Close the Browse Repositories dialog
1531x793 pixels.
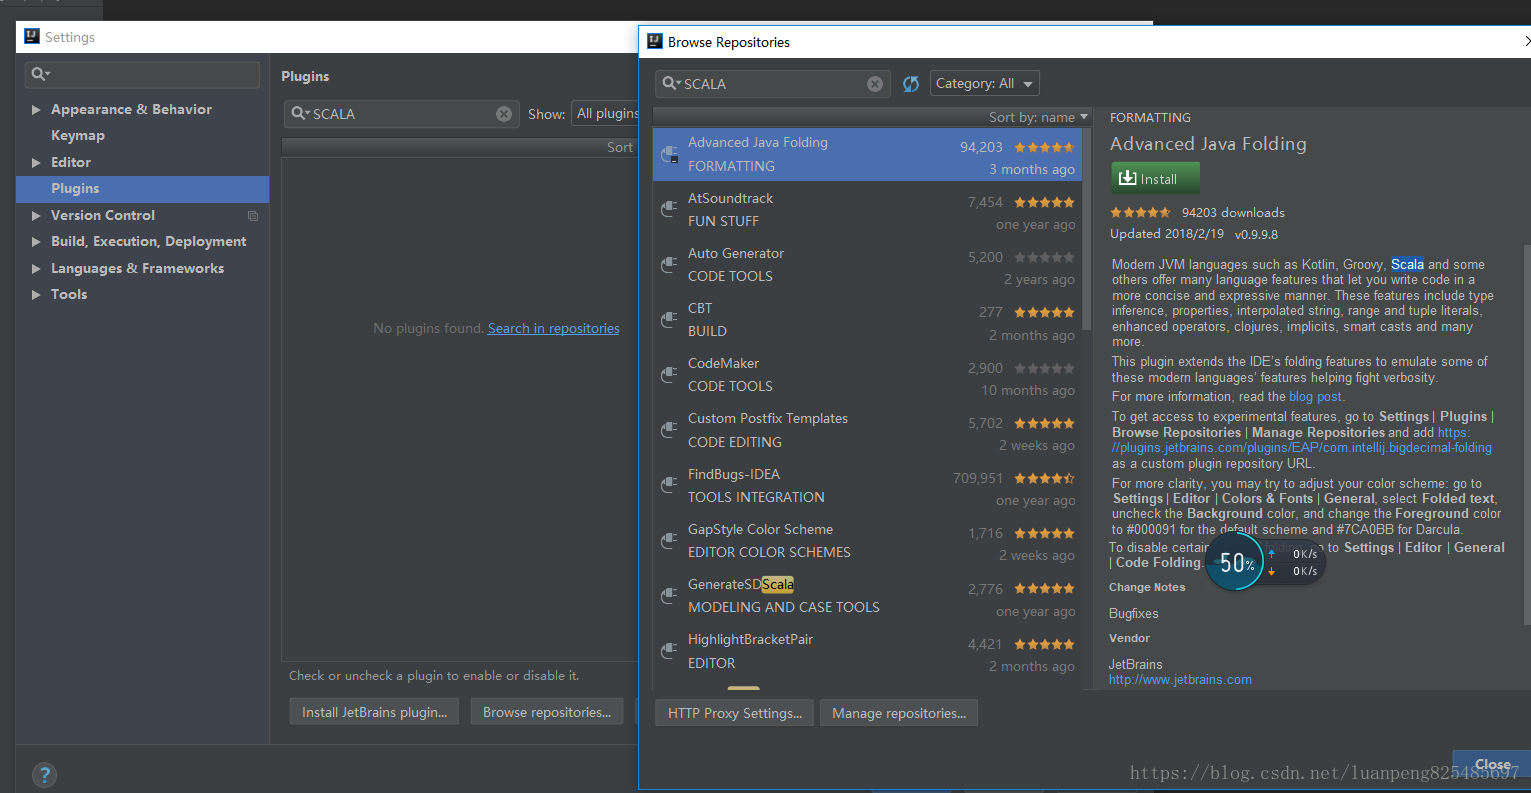pyautogui.click(x=1491, y=764)
